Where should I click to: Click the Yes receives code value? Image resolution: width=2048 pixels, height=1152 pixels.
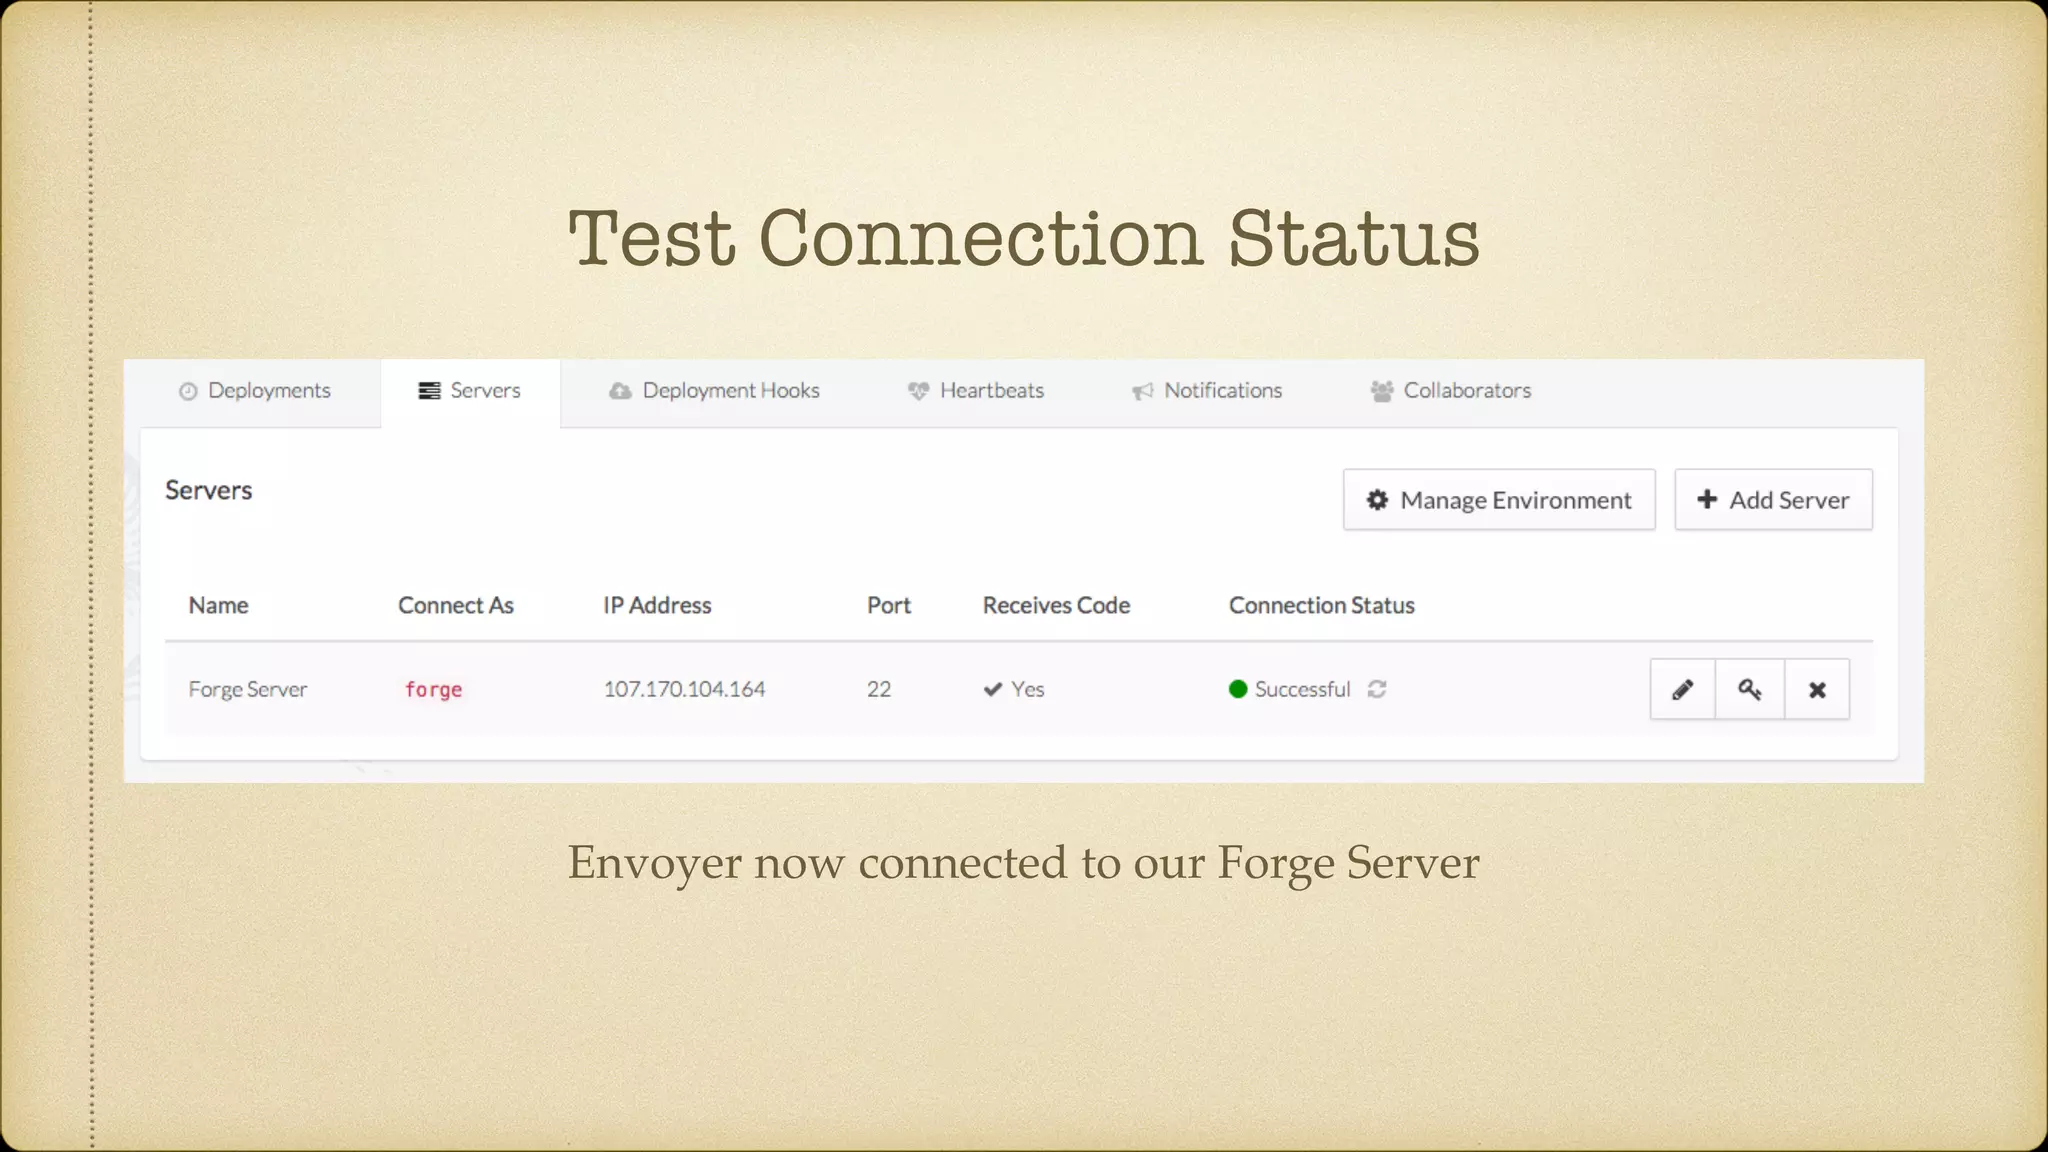click(x=1027, y=689)
